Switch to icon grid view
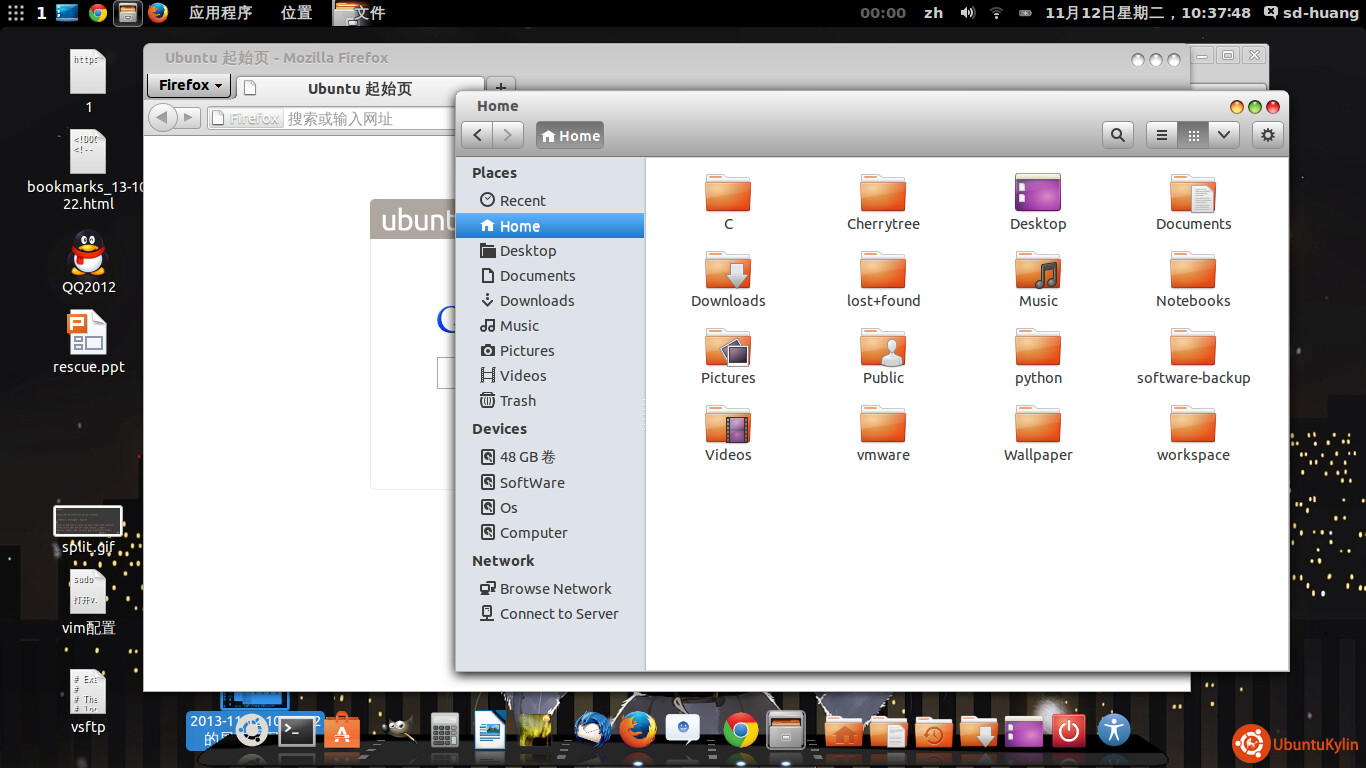Viewport: 1366px width, 768px height. click(x=1193, y=135)
